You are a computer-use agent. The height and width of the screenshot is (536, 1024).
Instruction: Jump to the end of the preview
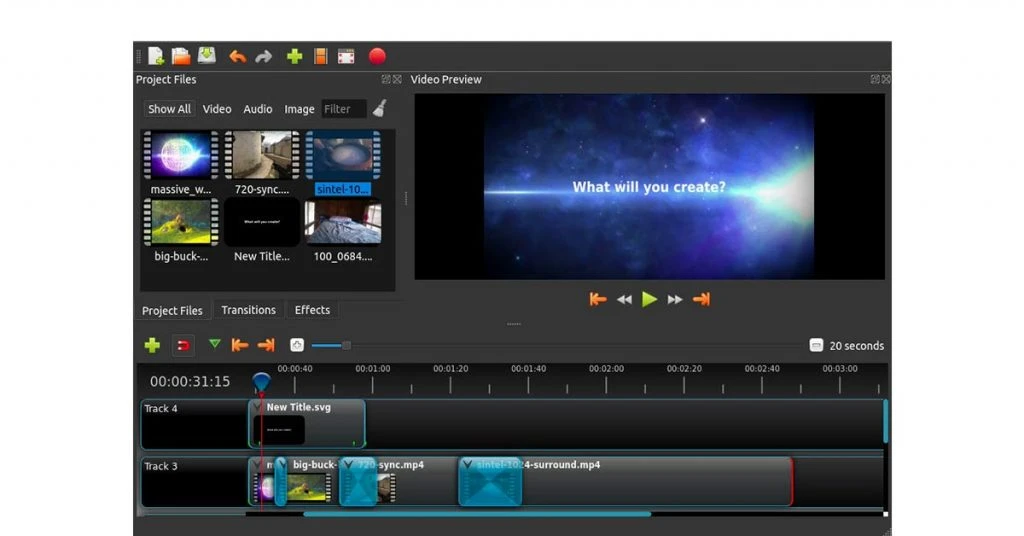[x=701, y=300]
